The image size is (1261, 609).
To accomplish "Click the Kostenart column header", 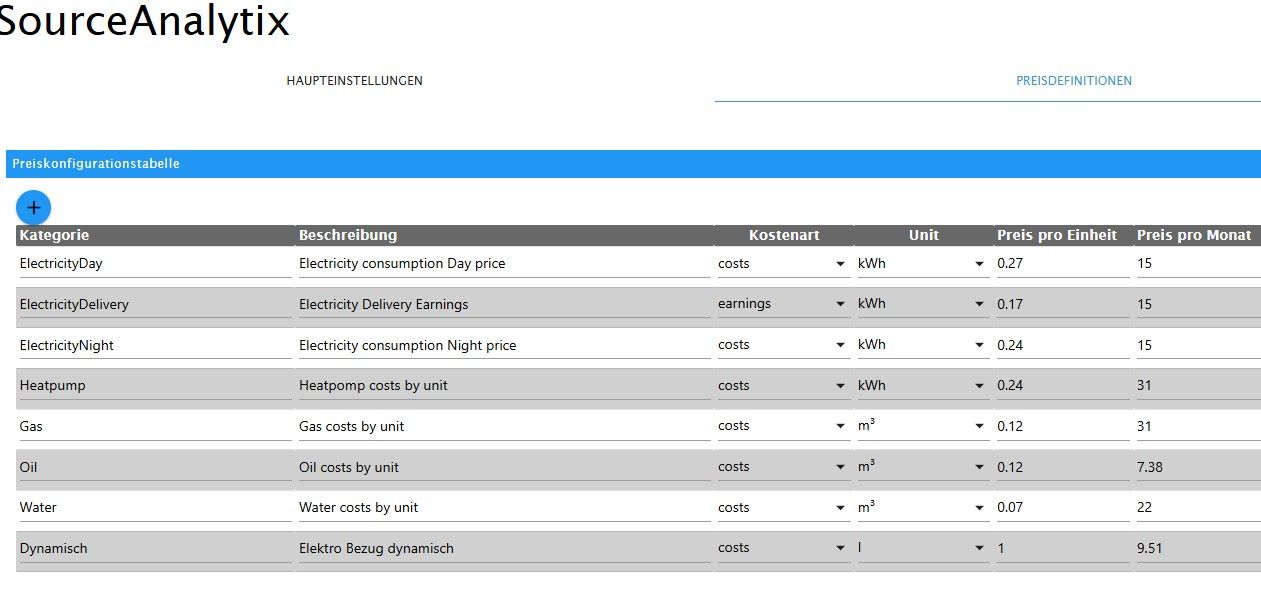I will coord(784,235).
